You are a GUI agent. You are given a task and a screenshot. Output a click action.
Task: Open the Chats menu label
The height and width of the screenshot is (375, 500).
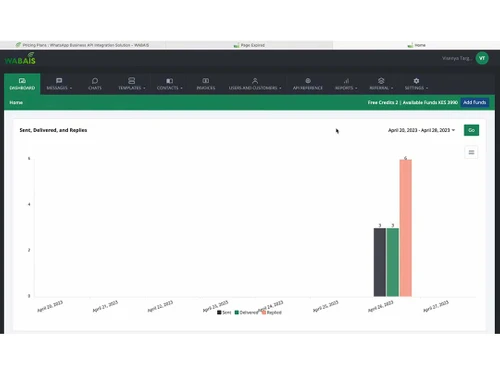[x=95, y=88]
